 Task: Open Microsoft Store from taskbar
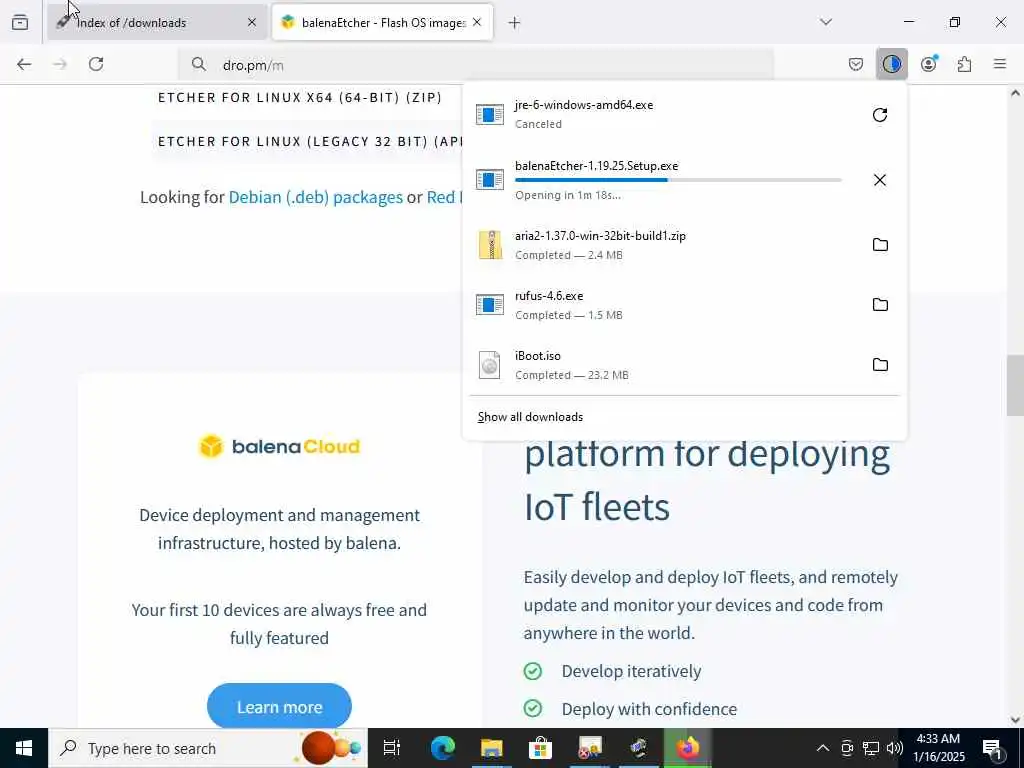(541, 748)
